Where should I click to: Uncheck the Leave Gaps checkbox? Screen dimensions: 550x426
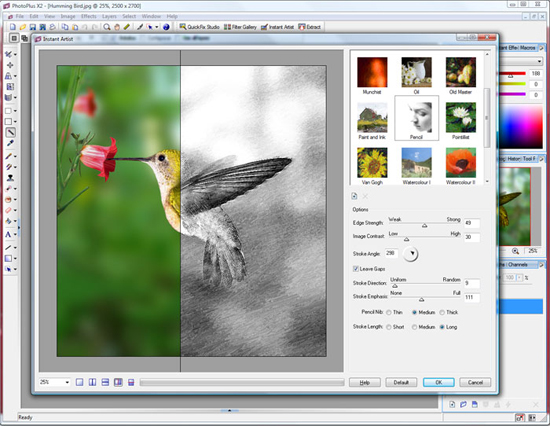pos(355,269)
